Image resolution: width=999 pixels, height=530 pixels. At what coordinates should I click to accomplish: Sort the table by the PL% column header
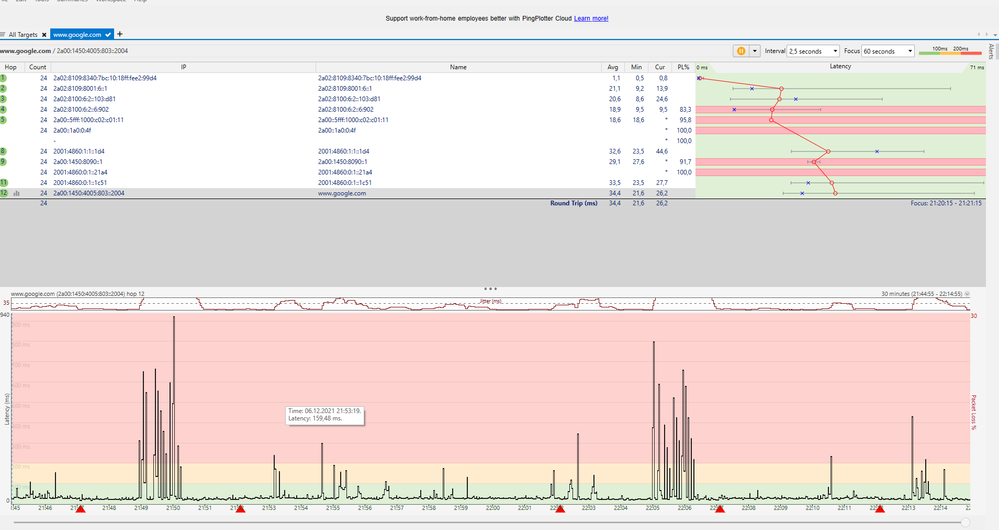pos(683,67)
